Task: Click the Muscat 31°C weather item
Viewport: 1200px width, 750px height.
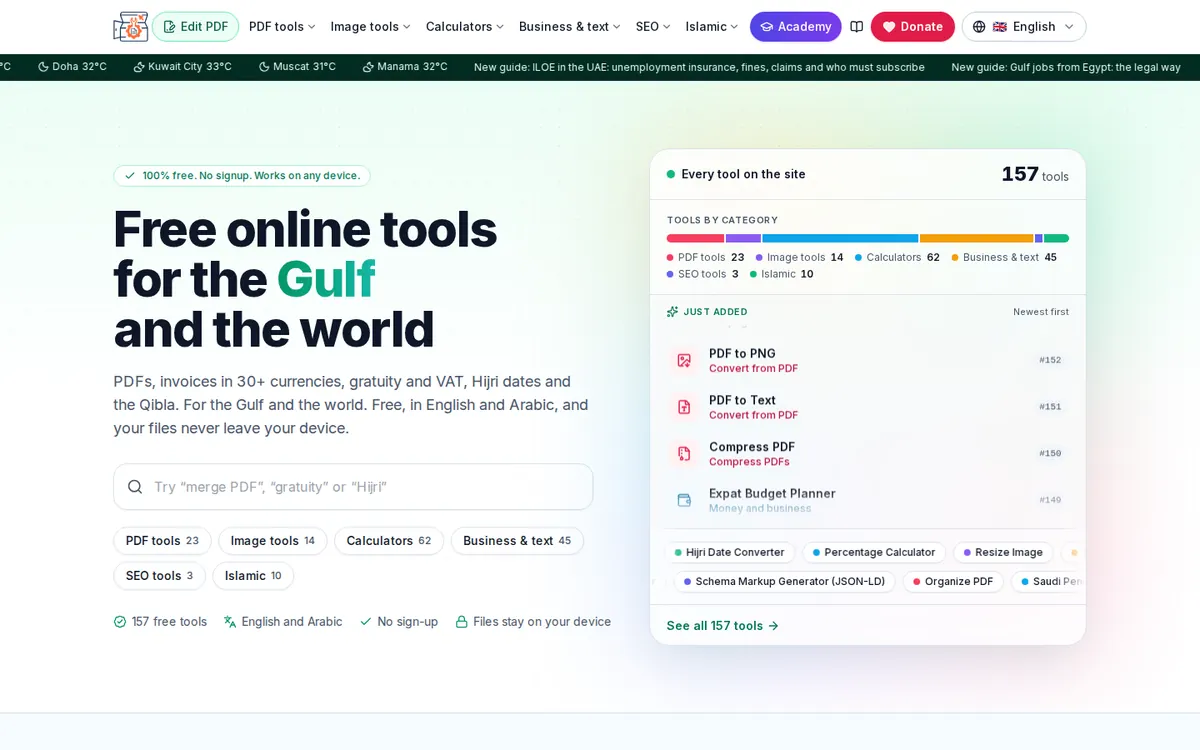Action: coord(297,67)
